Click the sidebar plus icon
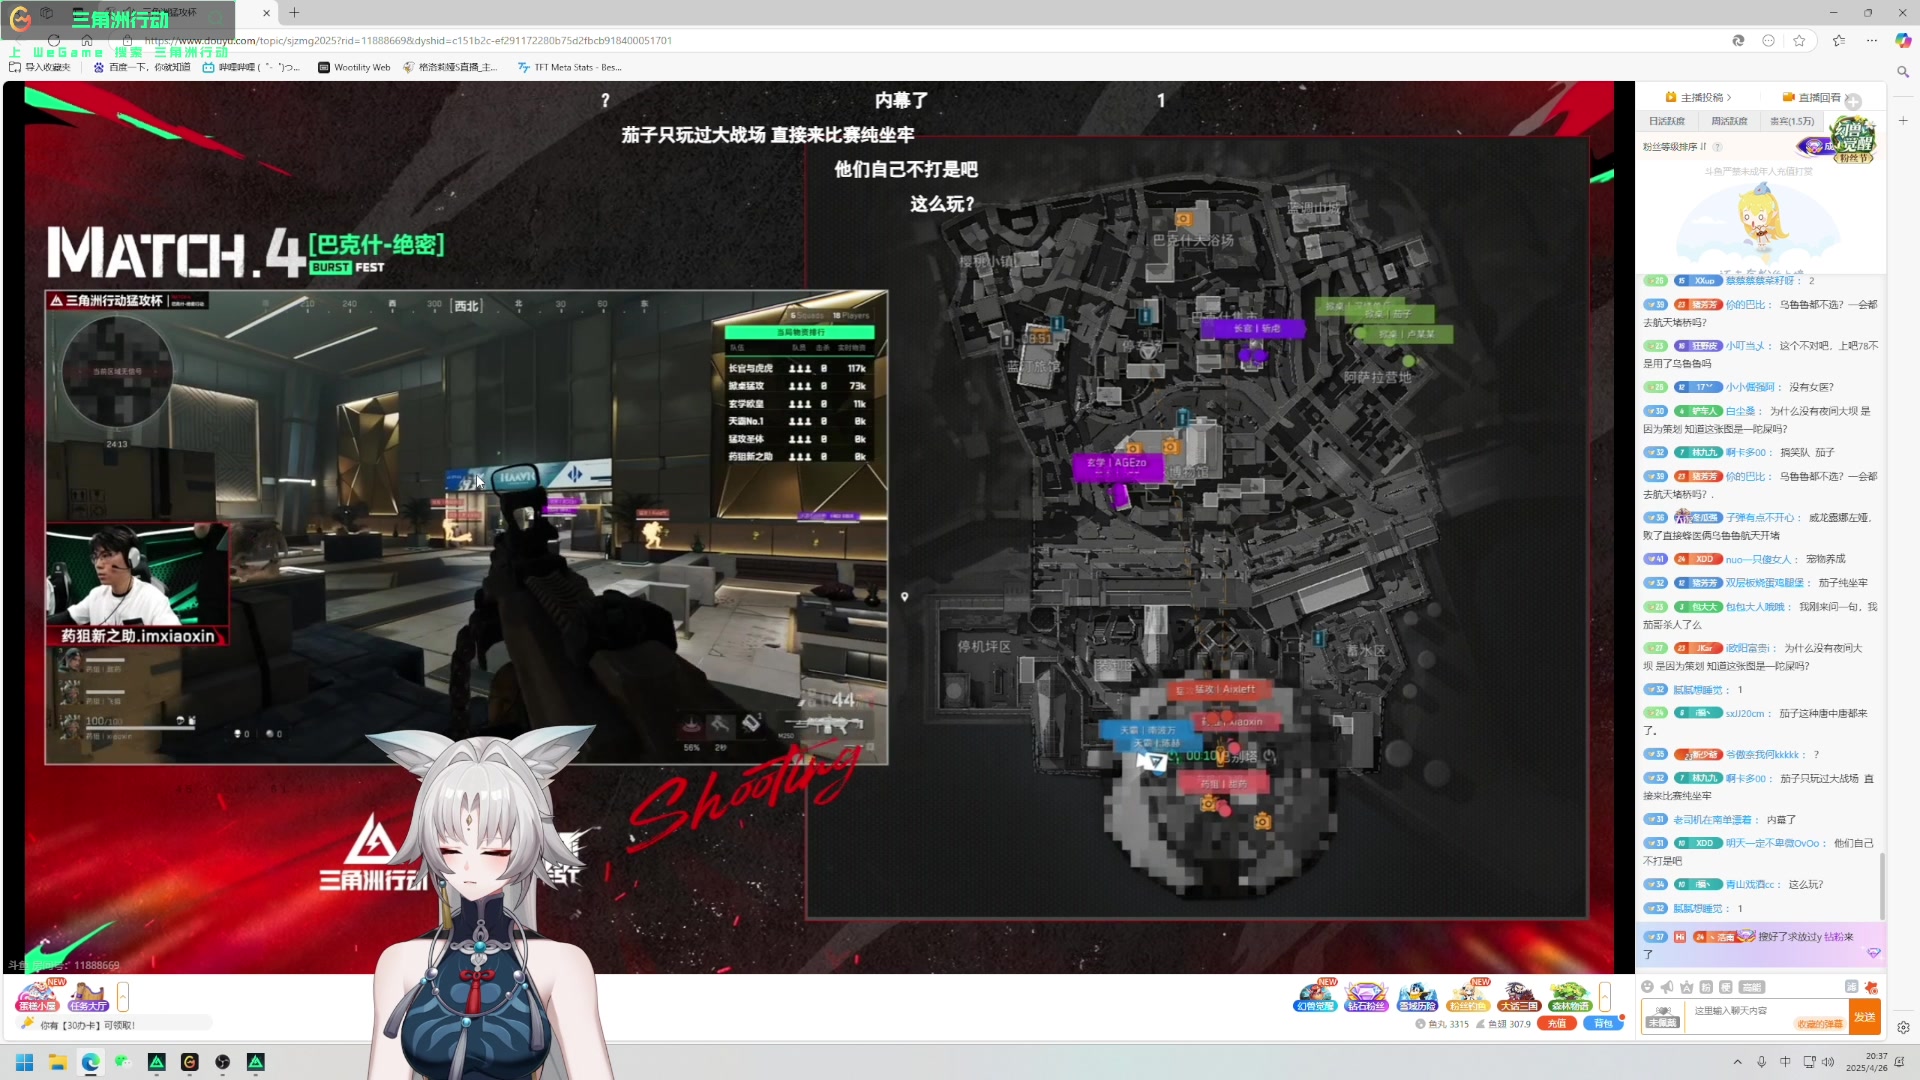Image resolution: width=1920 pixels, height=1080 pixels. 1903,120
